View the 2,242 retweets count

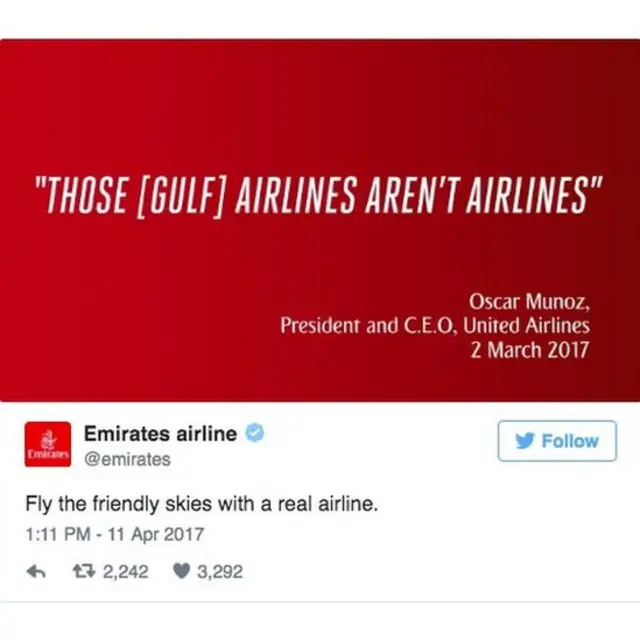coord(126,572)
